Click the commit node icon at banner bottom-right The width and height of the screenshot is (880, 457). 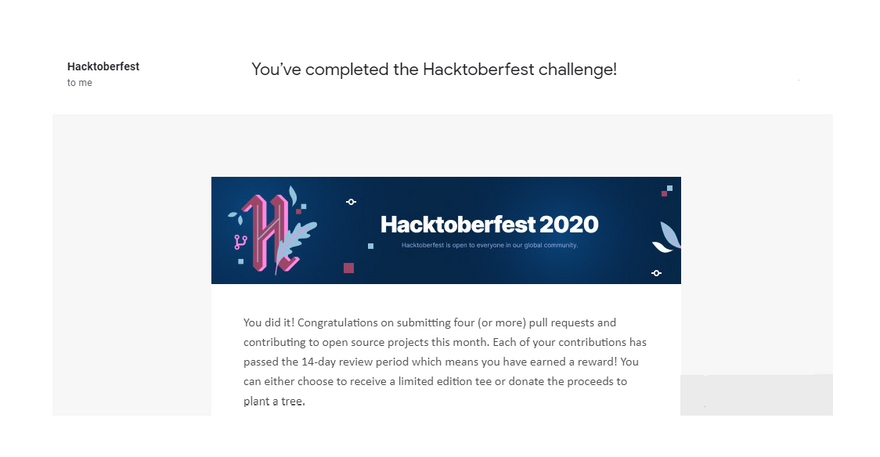[656, 272]
